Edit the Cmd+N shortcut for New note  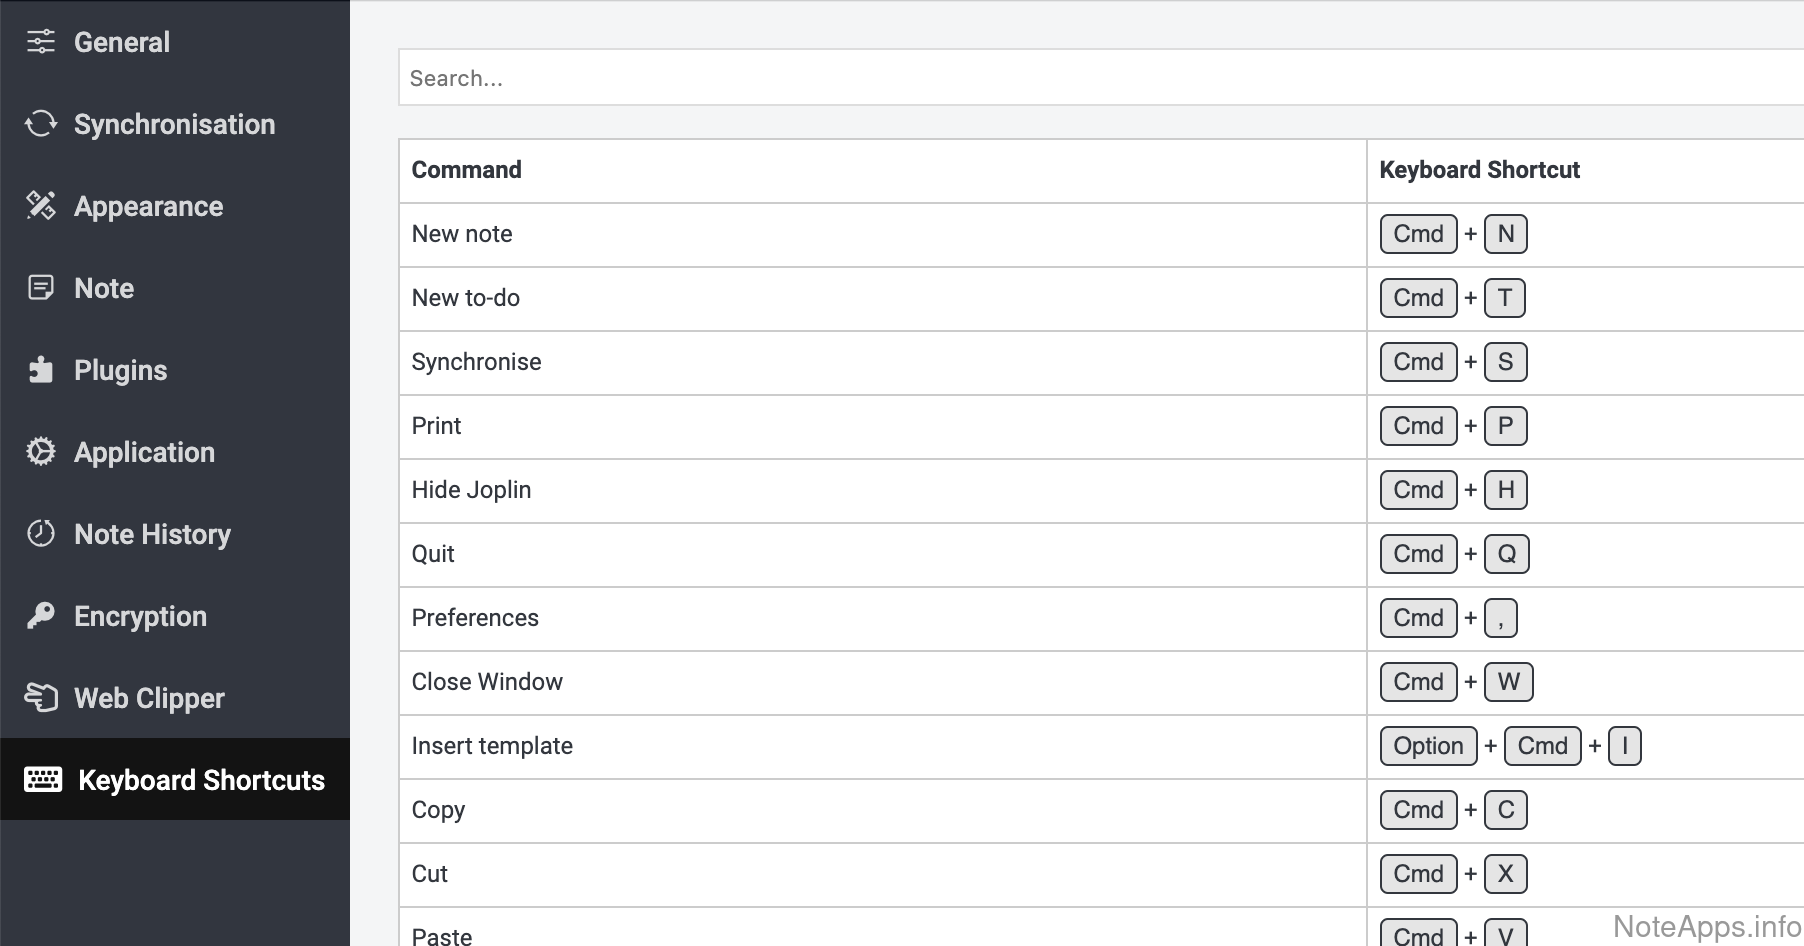coord(1453,234)
